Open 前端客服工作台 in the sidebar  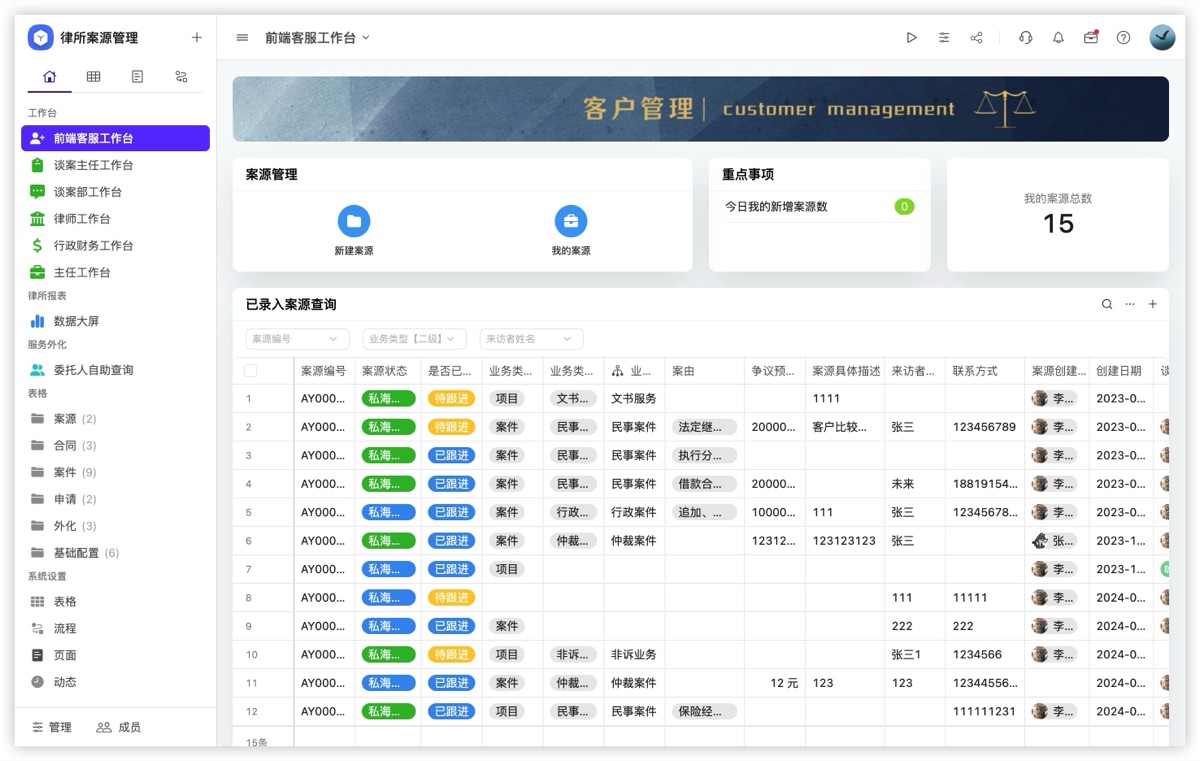click(115, 138)
